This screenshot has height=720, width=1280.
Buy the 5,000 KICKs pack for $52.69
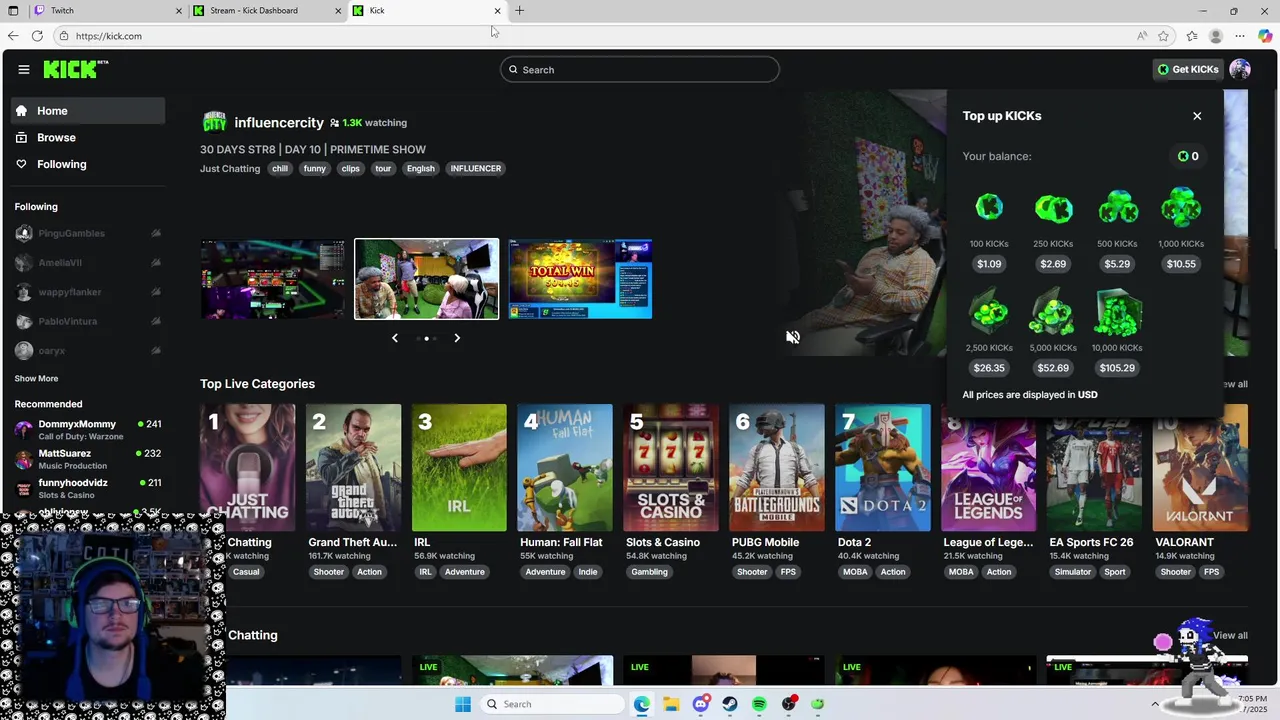click(x=1053, y=368)
